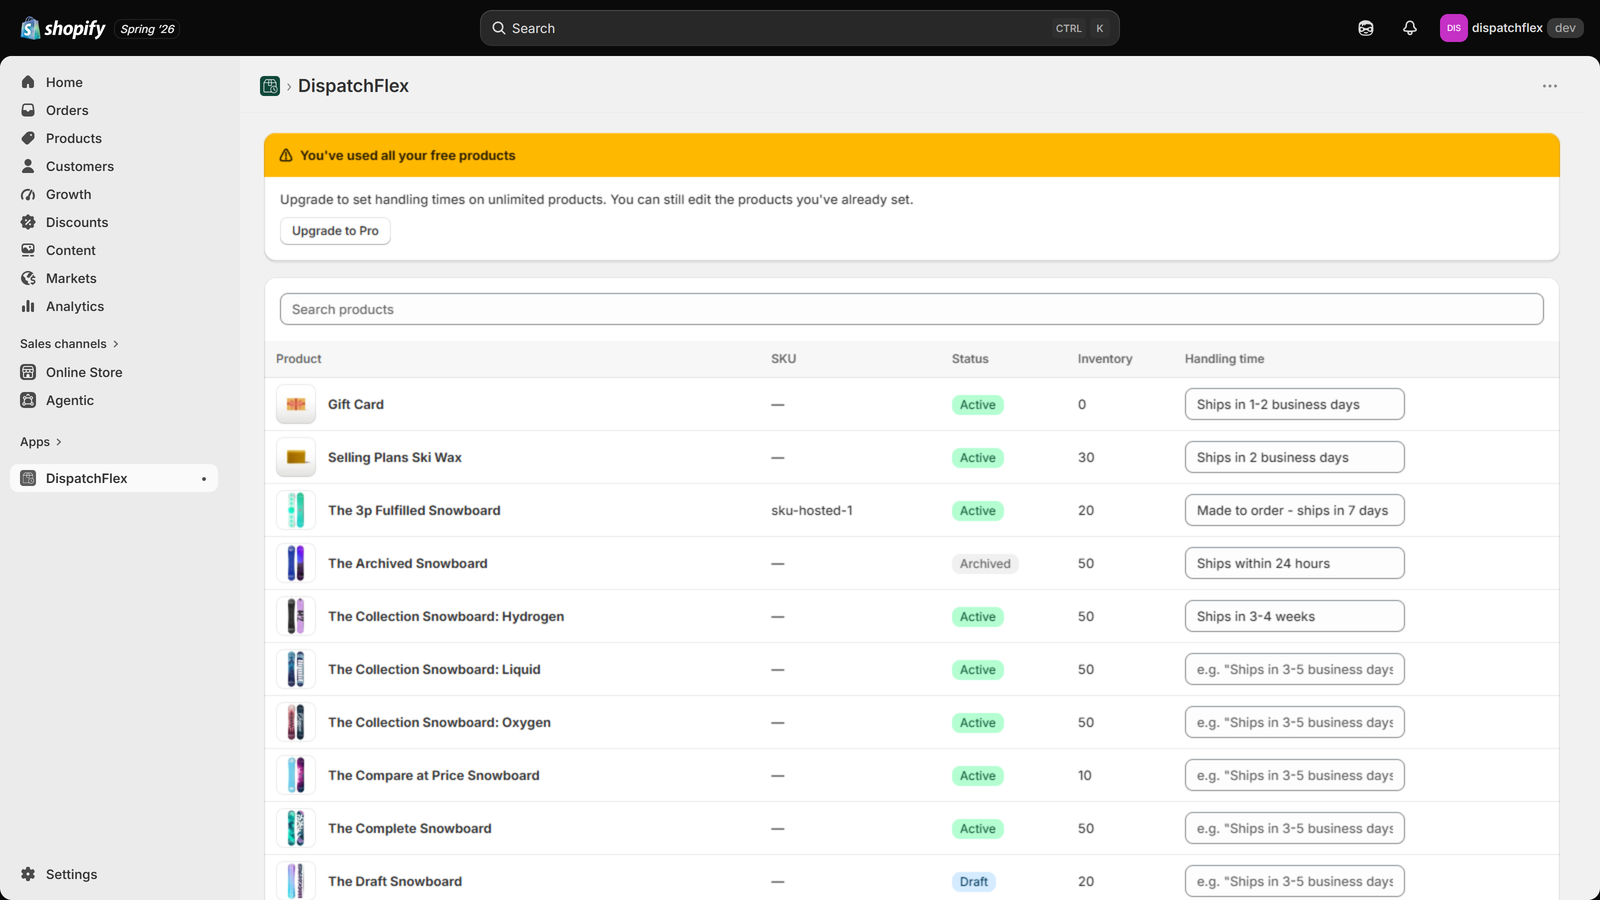Click the Spring '26 edition badge
This screenshot has height=900, width=1600.
click(147, 29)
